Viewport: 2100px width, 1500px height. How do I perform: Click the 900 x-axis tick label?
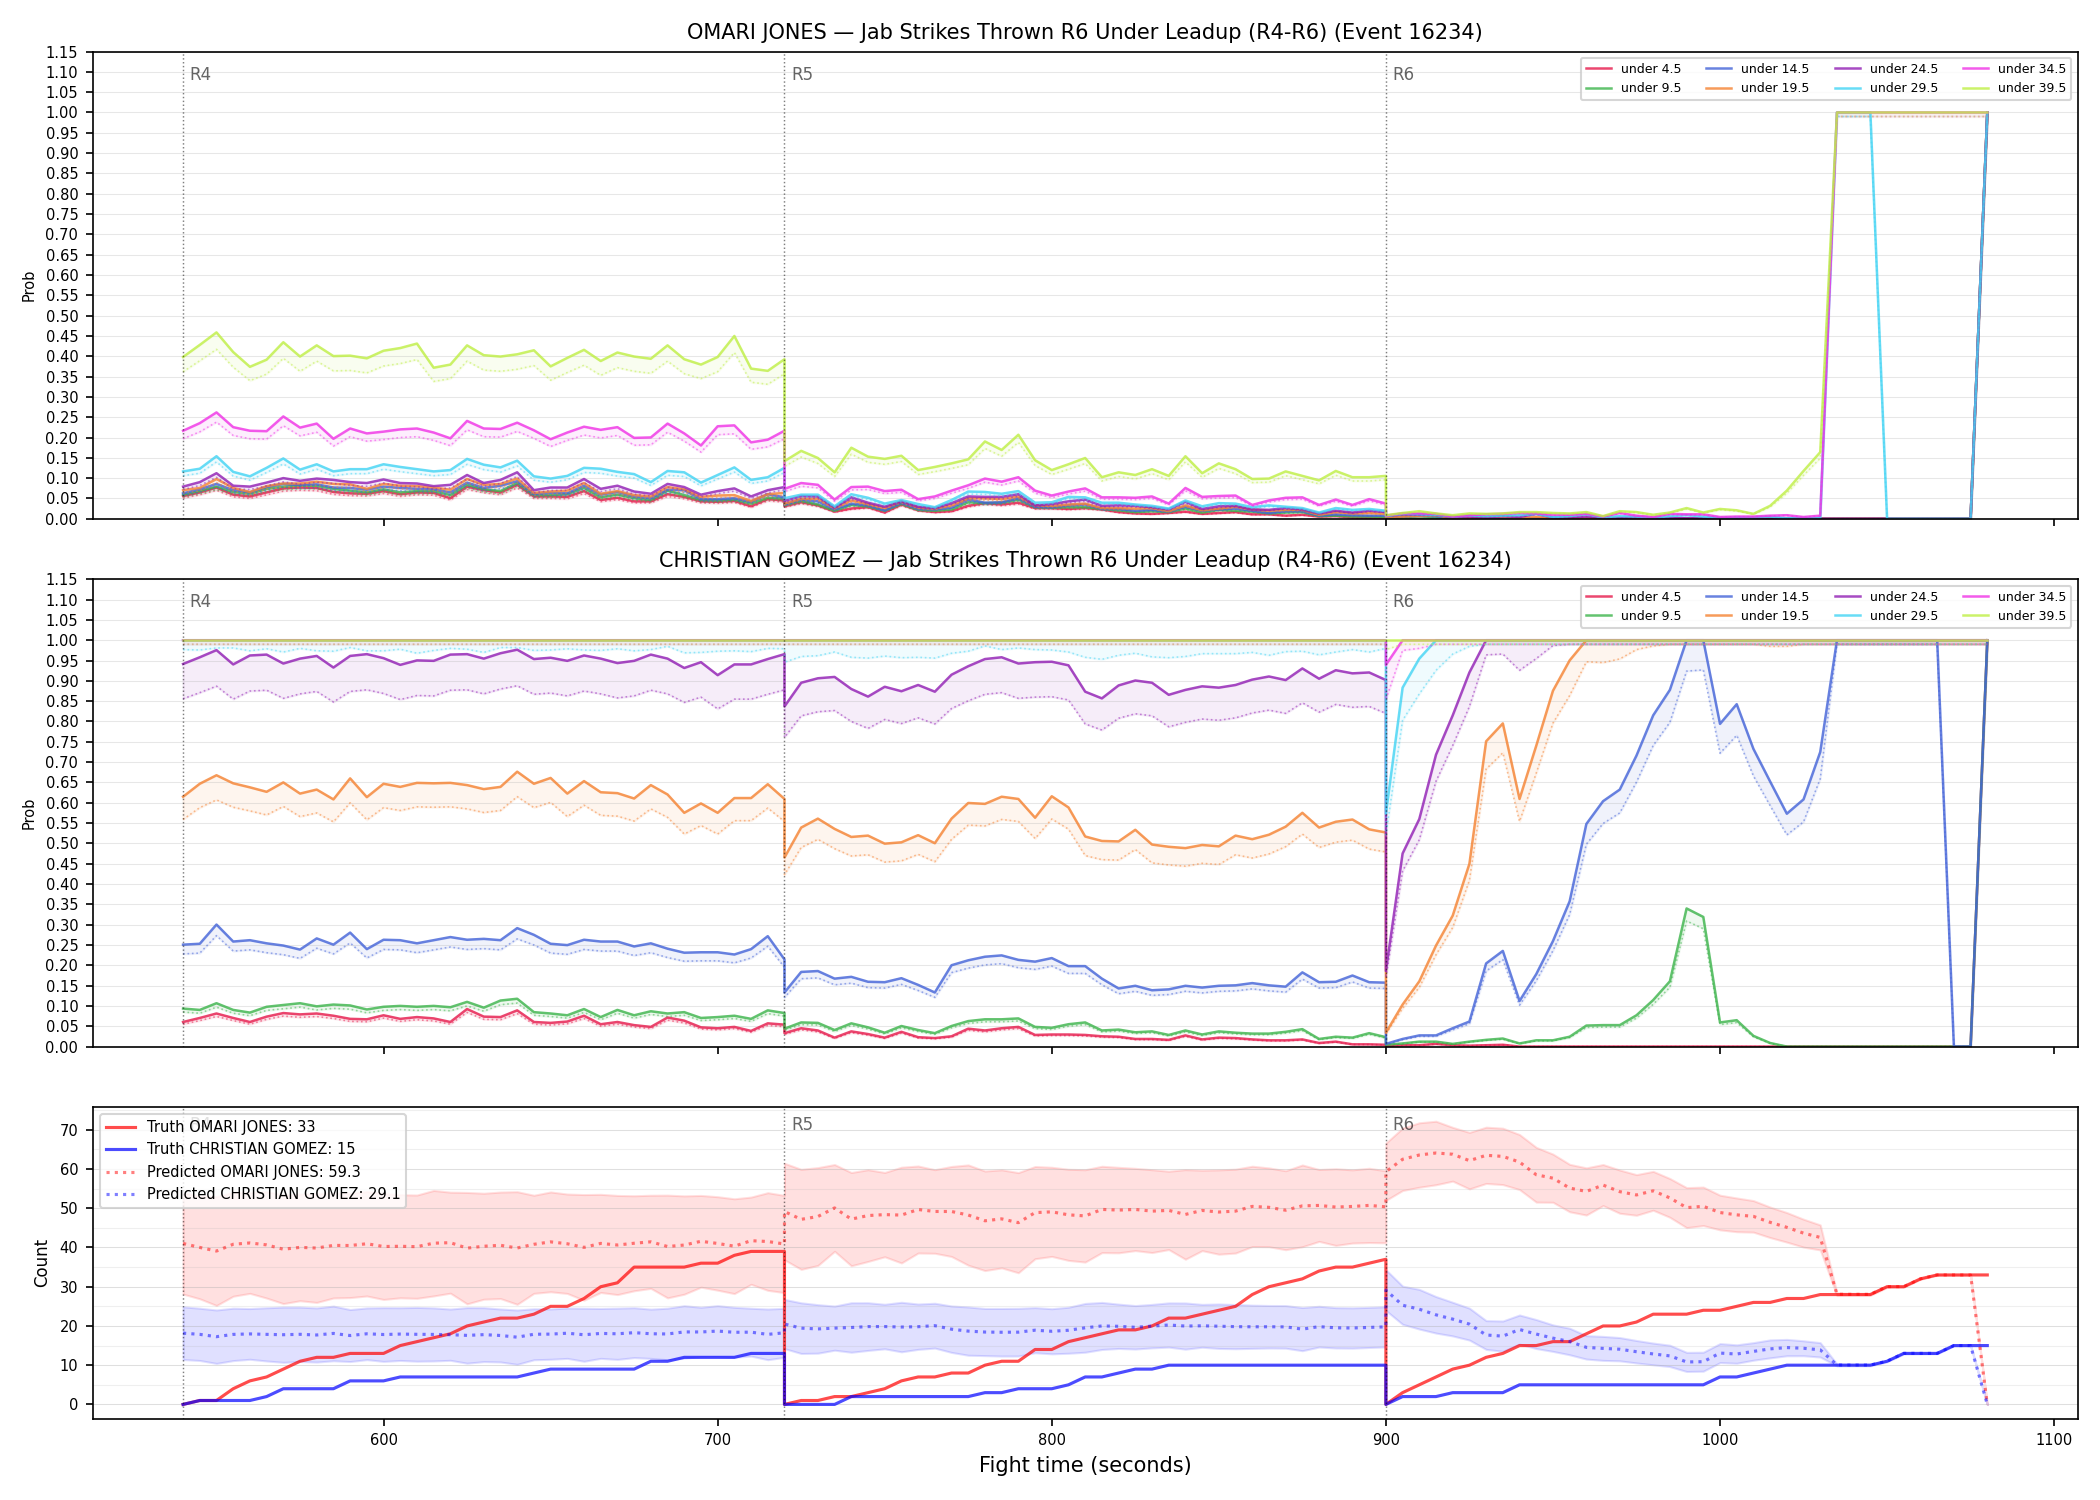coord(1385,1439)
